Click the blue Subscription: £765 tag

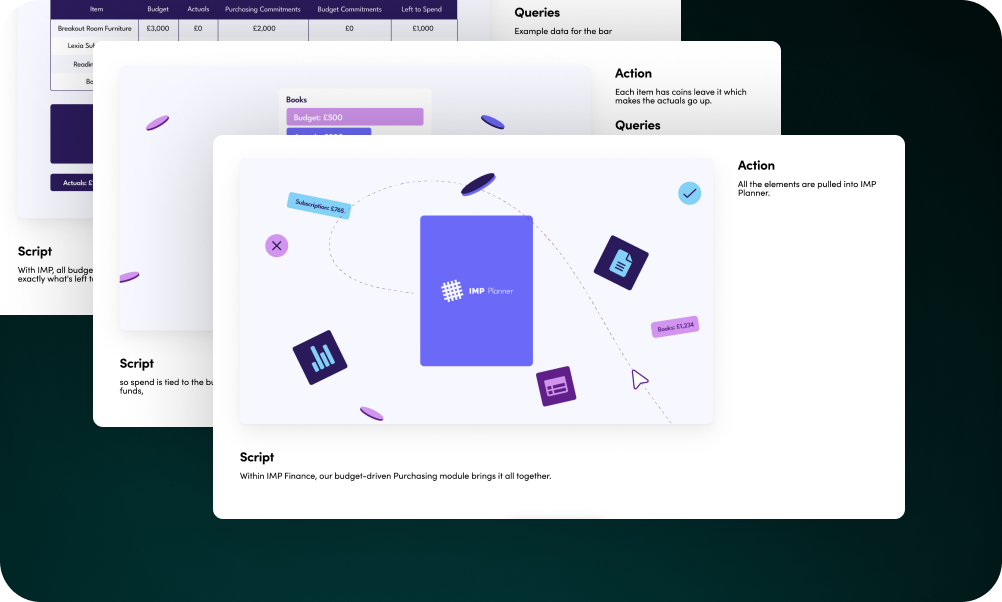point(319,205)
